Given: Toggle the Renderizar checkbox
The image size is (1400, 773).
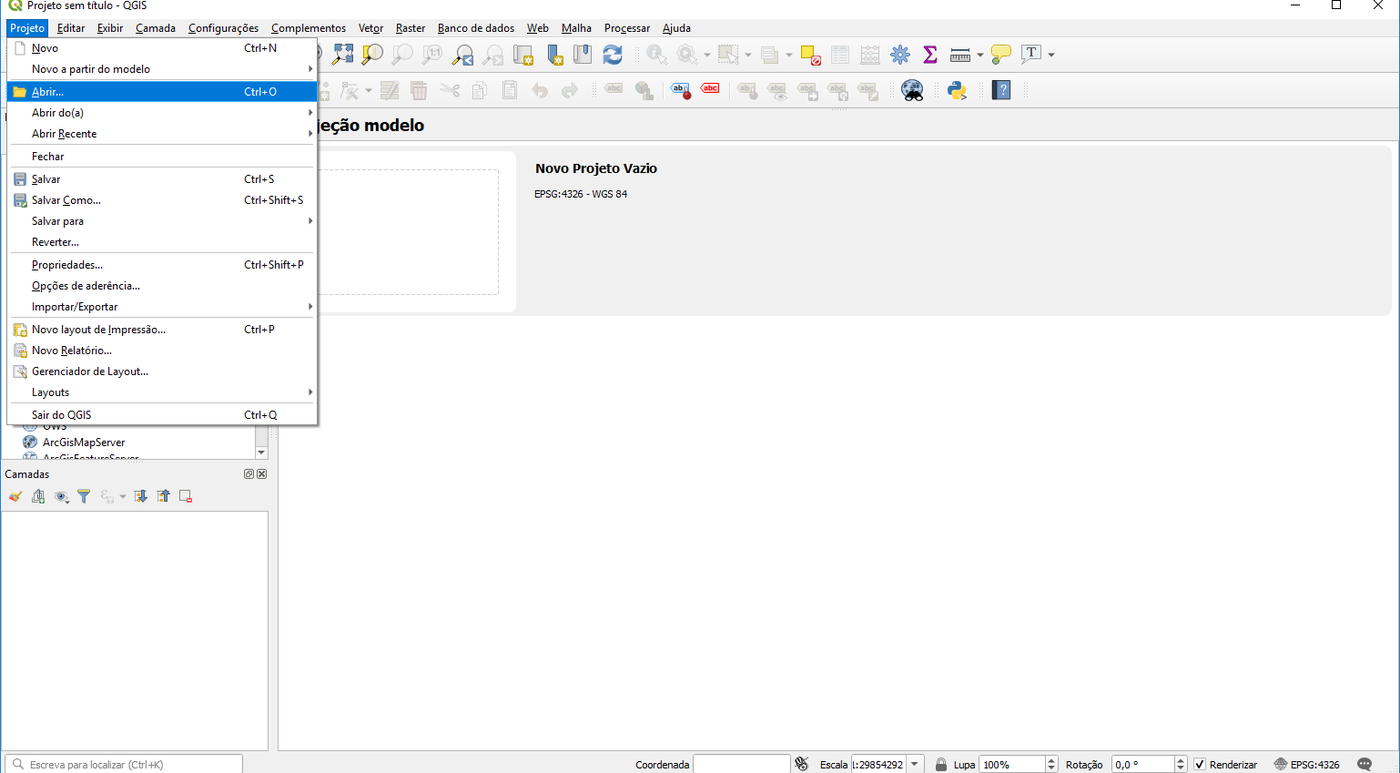Looking at the screenshot, I should pos(1200,764).
